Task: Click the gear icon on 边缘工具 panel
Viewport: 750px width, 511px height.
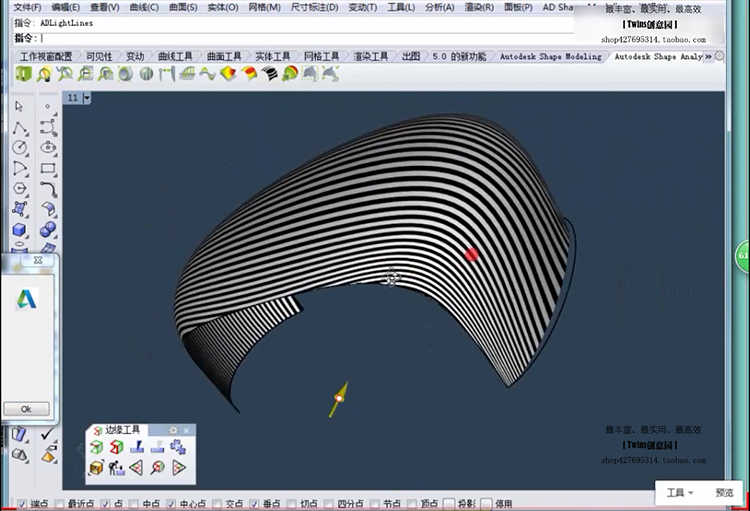Action: coord(173,430)
